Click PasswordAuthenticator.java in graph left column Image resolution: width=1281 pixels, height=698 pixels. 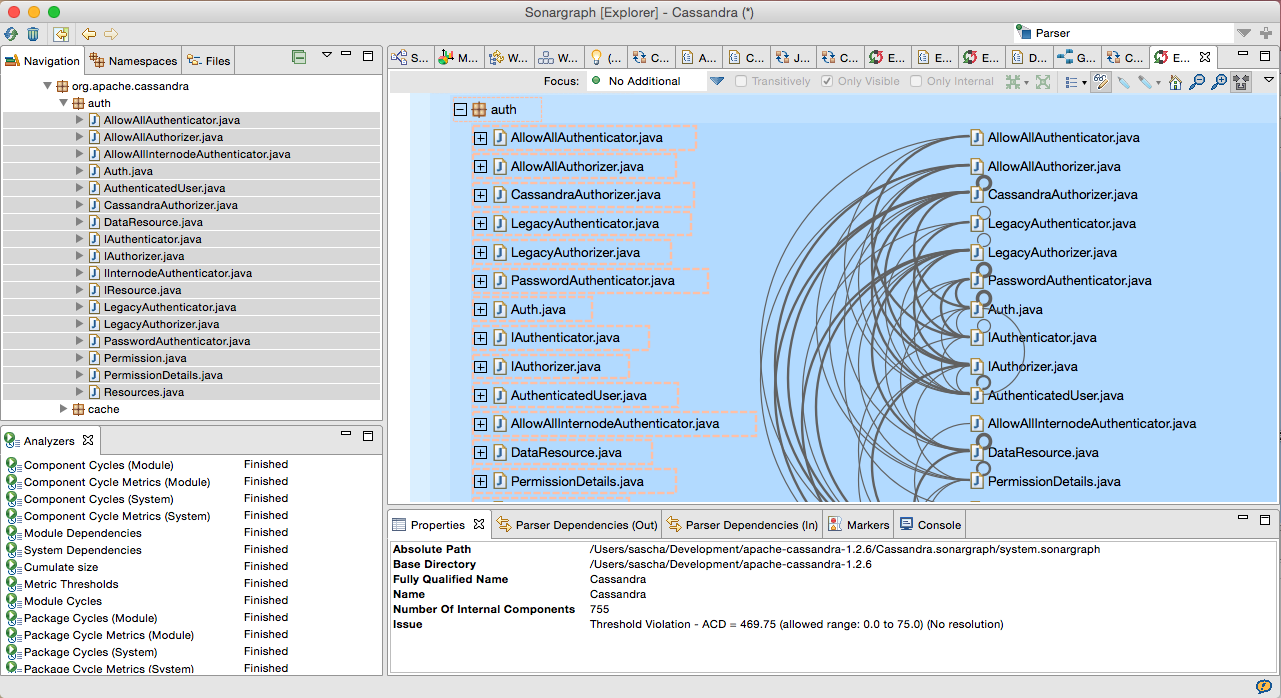click(x=592, y=281)
